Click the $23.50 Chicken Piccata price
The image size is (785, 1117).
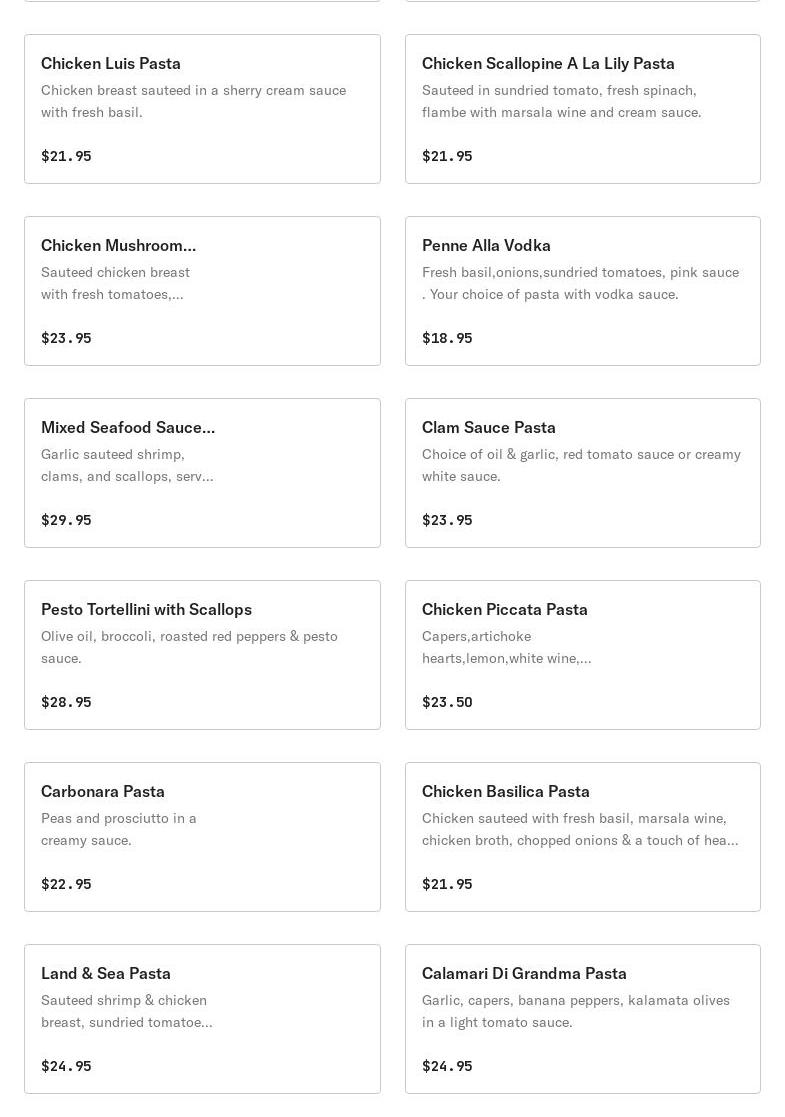447,702
